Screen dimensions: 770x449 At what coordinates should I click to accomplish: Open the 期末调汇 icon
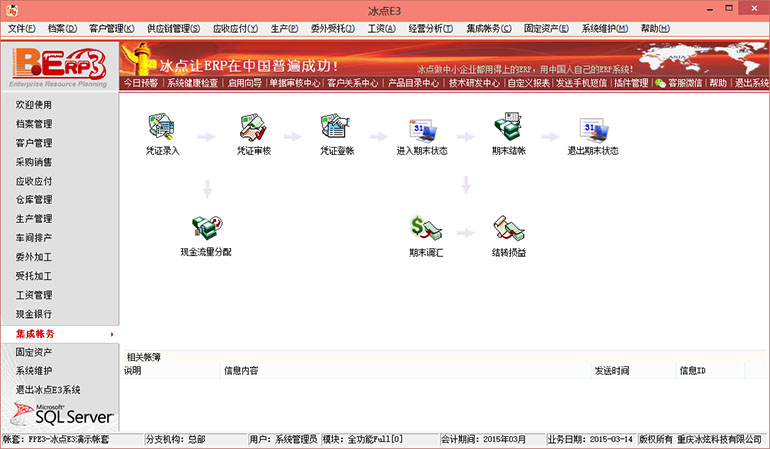426,228
